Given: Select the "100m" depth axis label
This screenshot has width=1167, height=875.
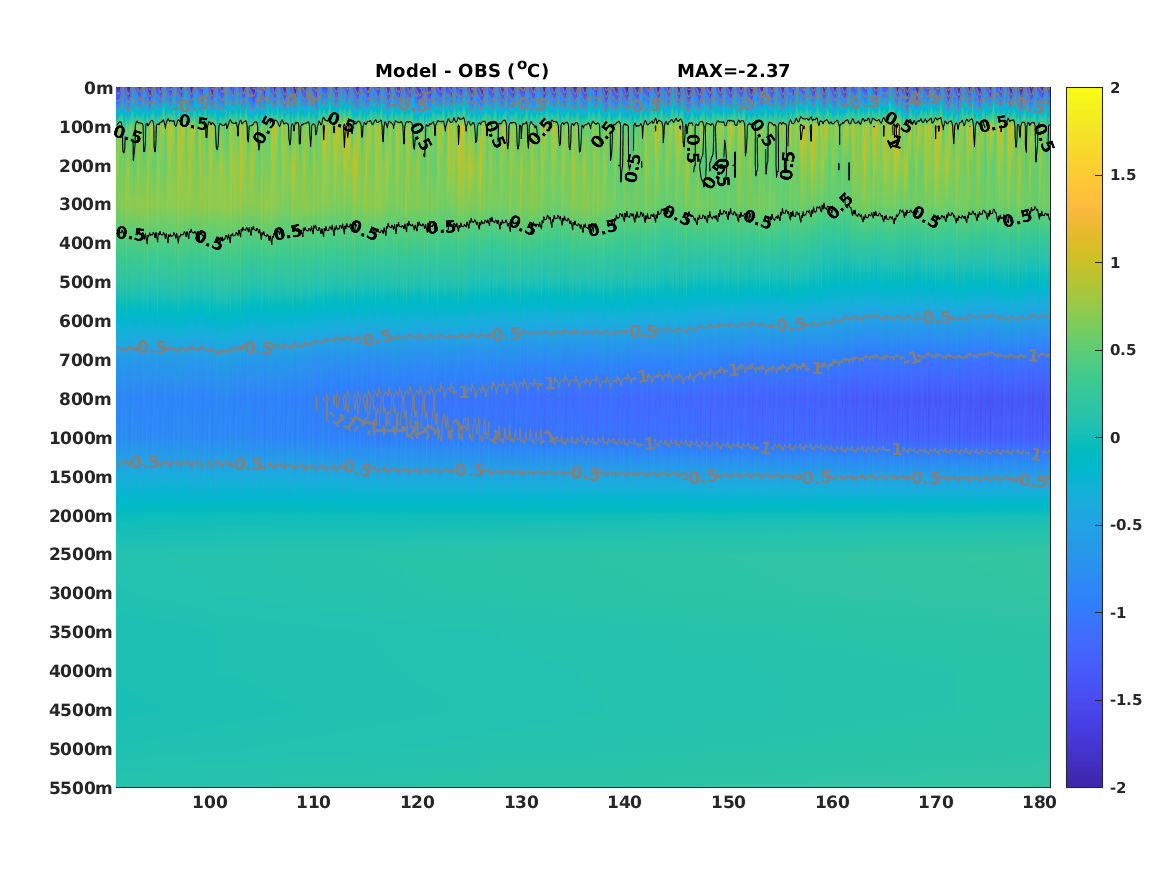Looking at the screenshot, I should [x=86, y=127].
